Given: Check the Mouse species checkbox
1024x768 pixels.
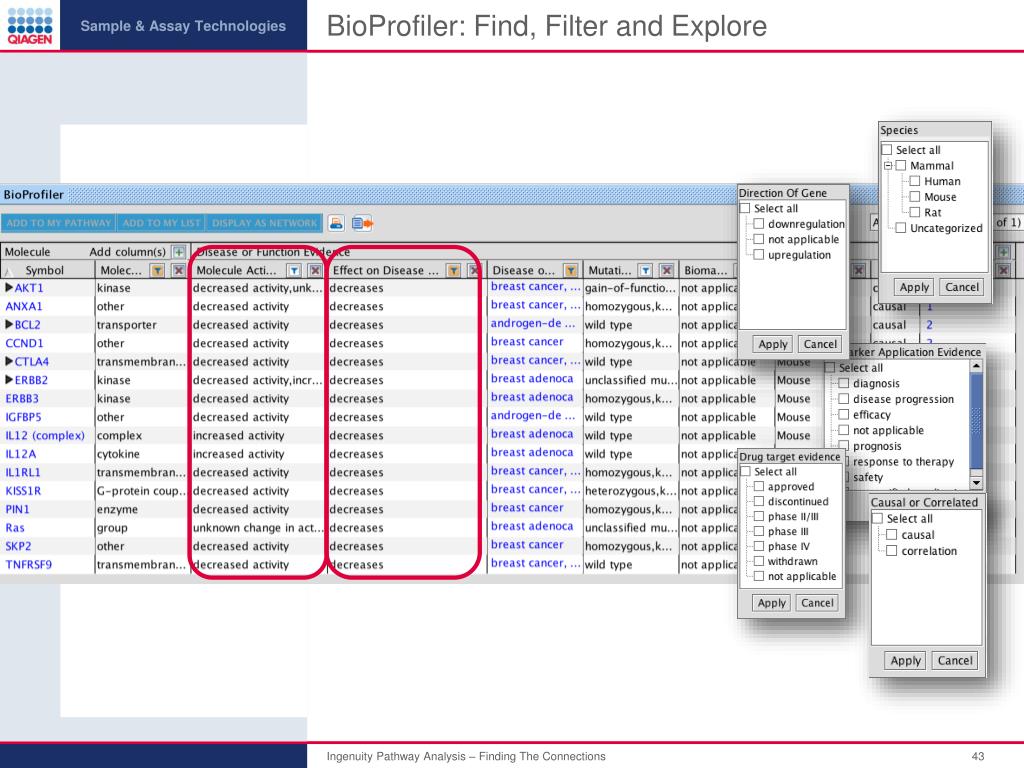Looking at the screenshot, I should point(915,197).
